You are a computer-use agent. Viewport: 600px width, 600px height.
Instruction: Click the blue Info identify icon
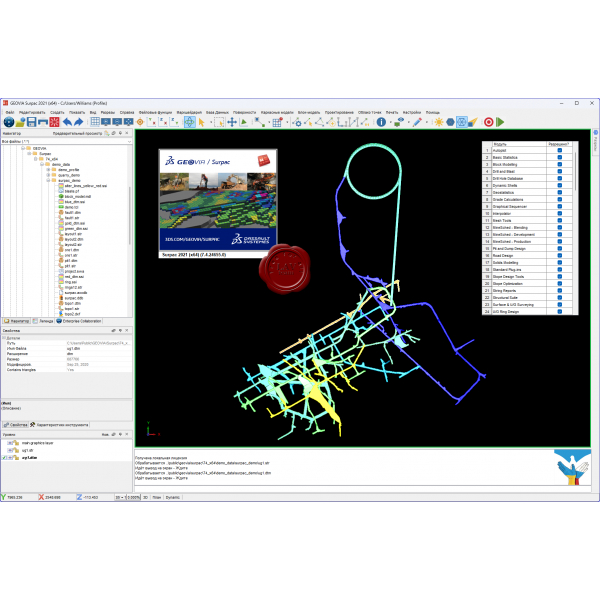tap(381, 122)
